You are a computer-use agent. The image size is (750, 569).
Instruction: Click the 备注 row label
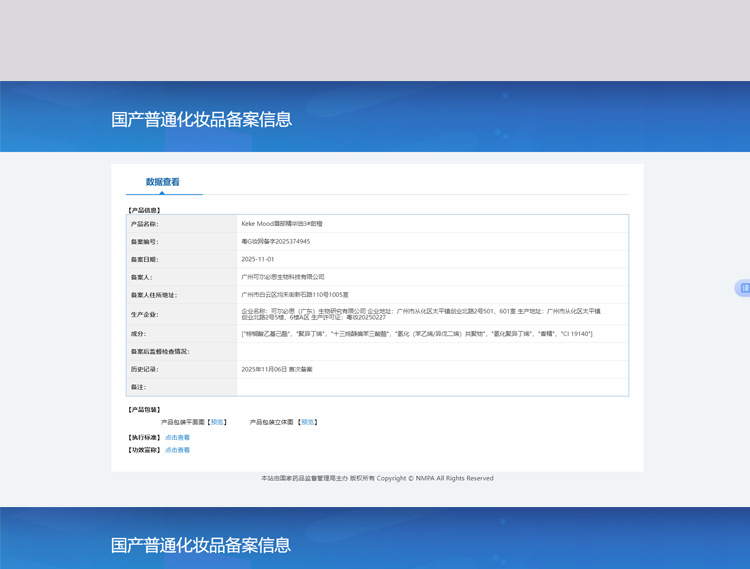pos(138,387)
